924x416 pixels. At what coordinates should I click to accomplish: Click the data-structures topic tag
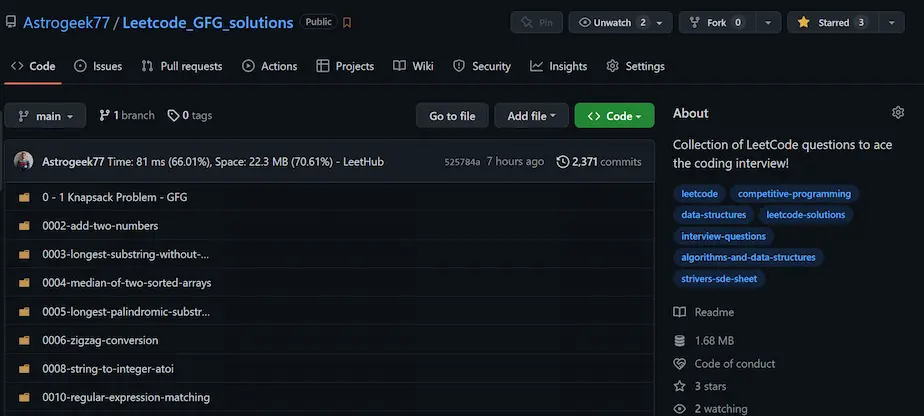[x=714, y=214]
